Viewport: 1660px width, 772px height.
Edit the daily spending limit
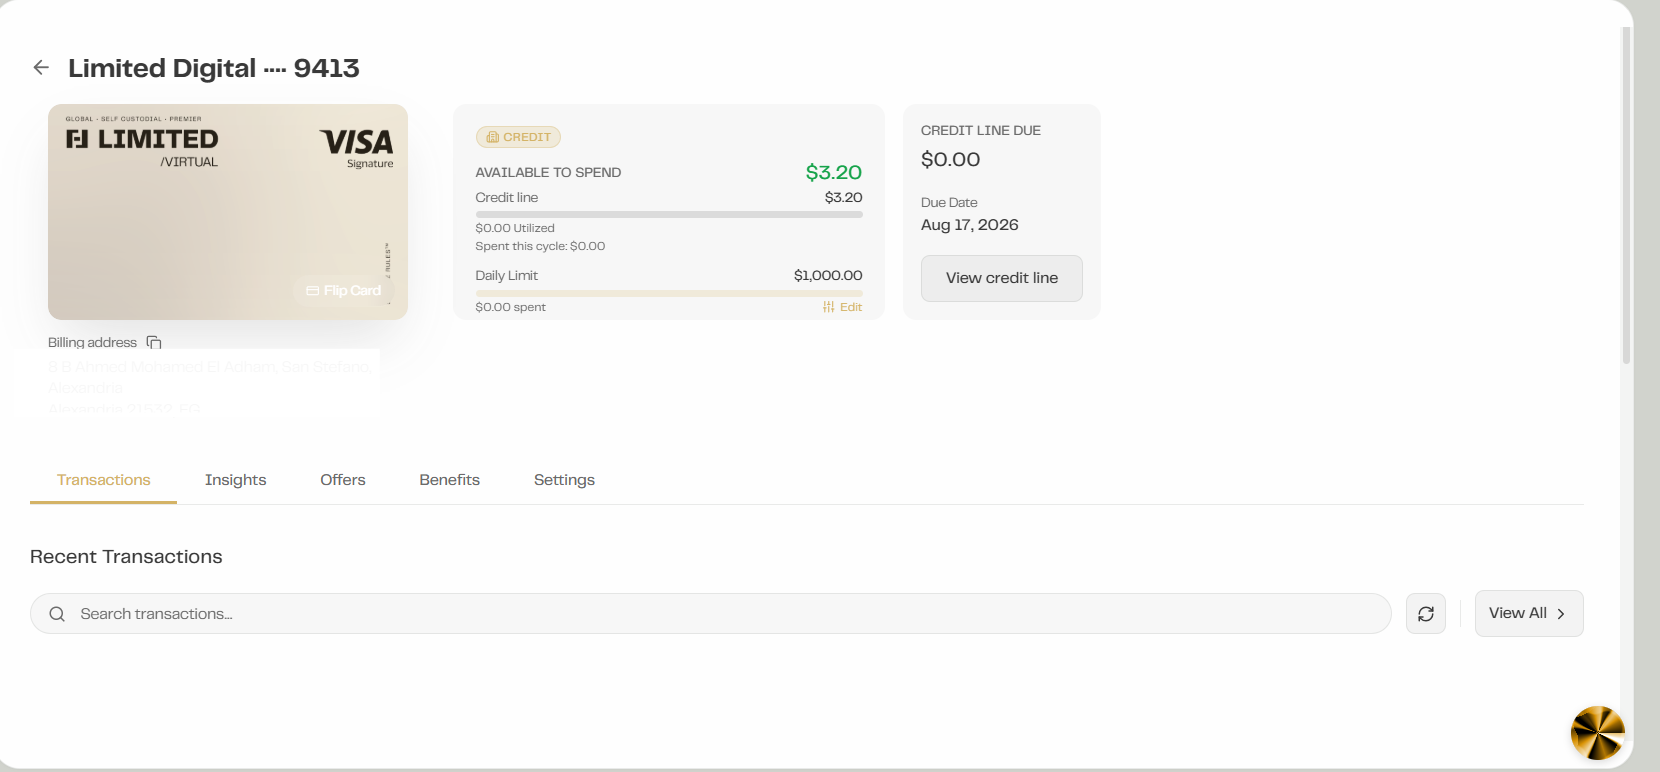pyautogui.click(x=842, y=307)
